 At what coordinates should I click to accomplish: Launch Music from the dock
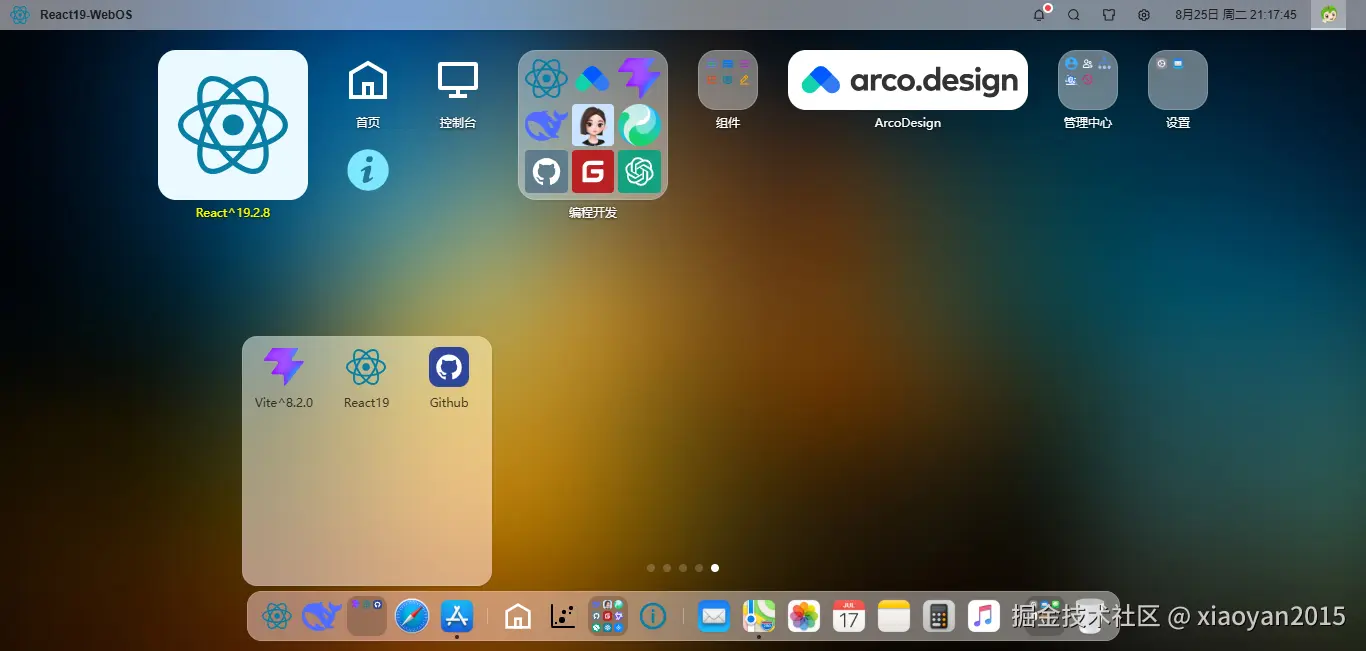coord(984,616)
